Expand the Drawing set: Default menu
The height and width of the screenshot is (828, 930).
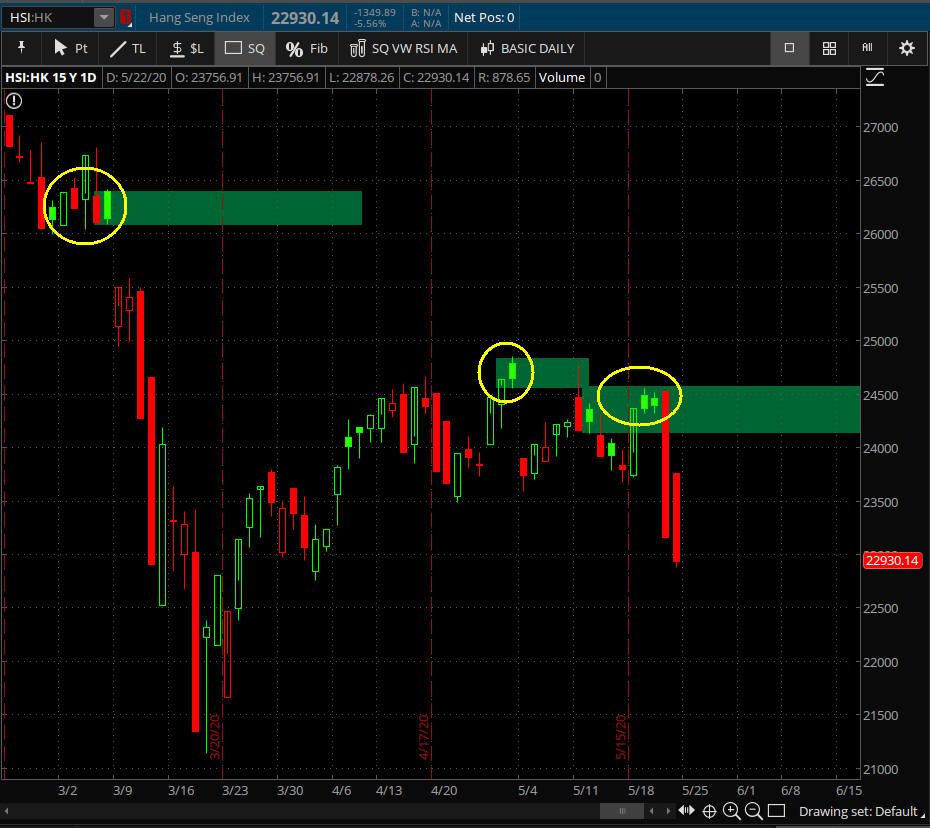tap(857, 811)
